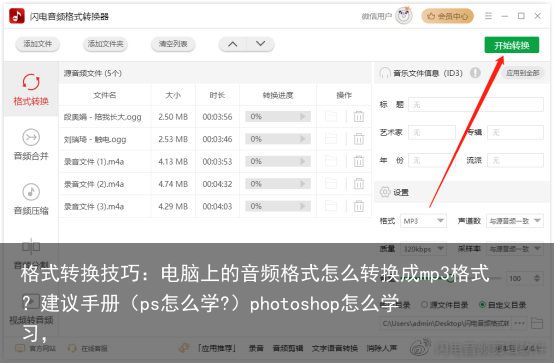The height and width of the screenshot is (363, 554).
Task: Open output folder for 触电.ogg row
Action: coord(331,139)
